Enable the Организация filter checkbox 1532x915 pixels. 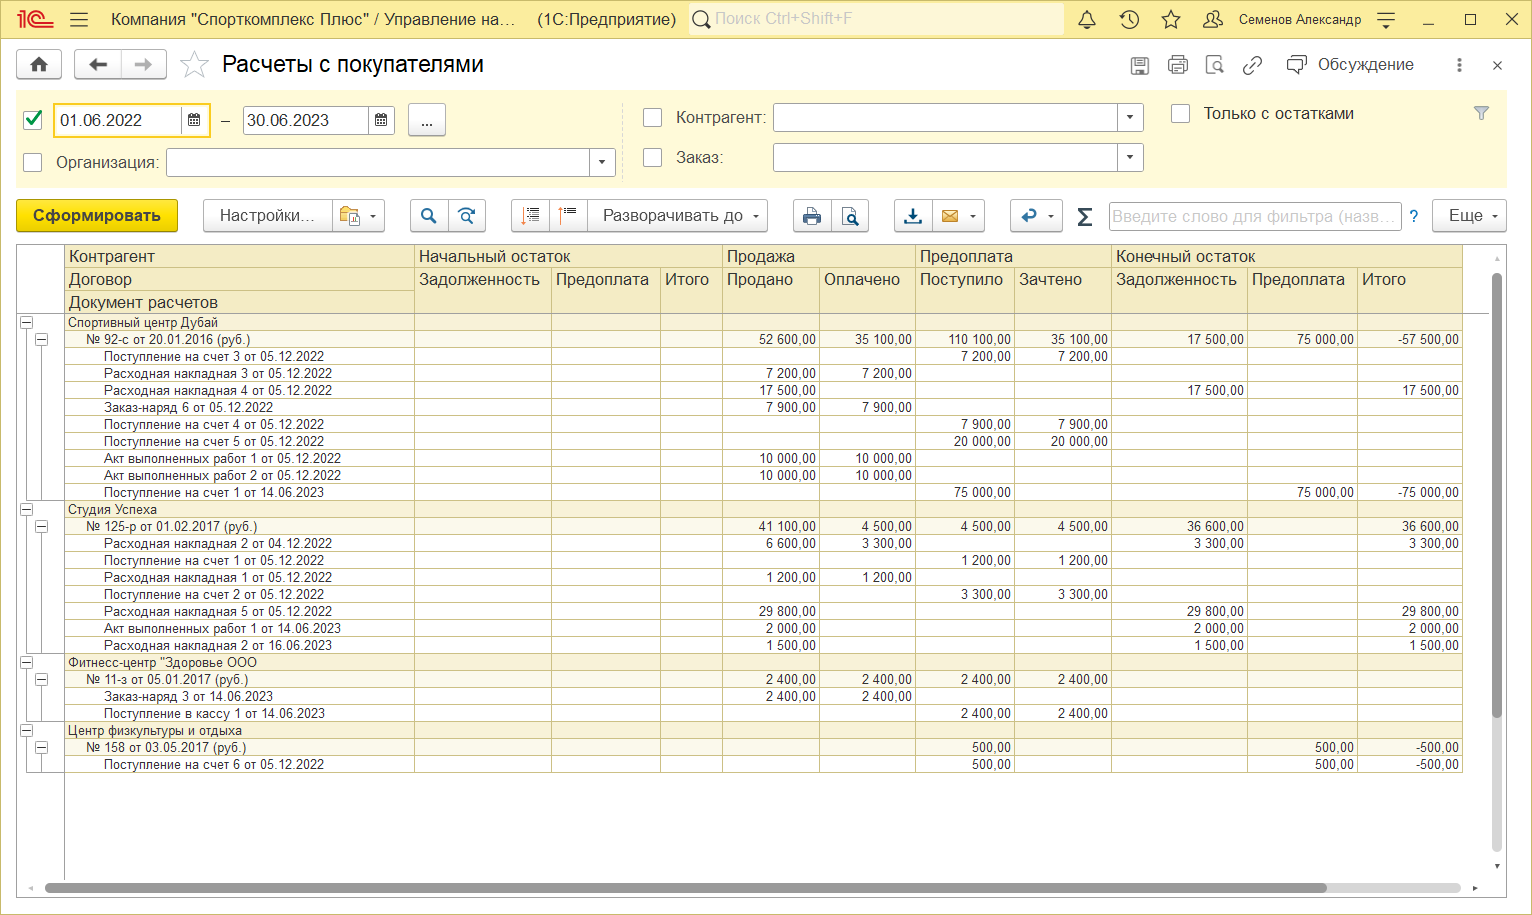click(x=33, y=162)
